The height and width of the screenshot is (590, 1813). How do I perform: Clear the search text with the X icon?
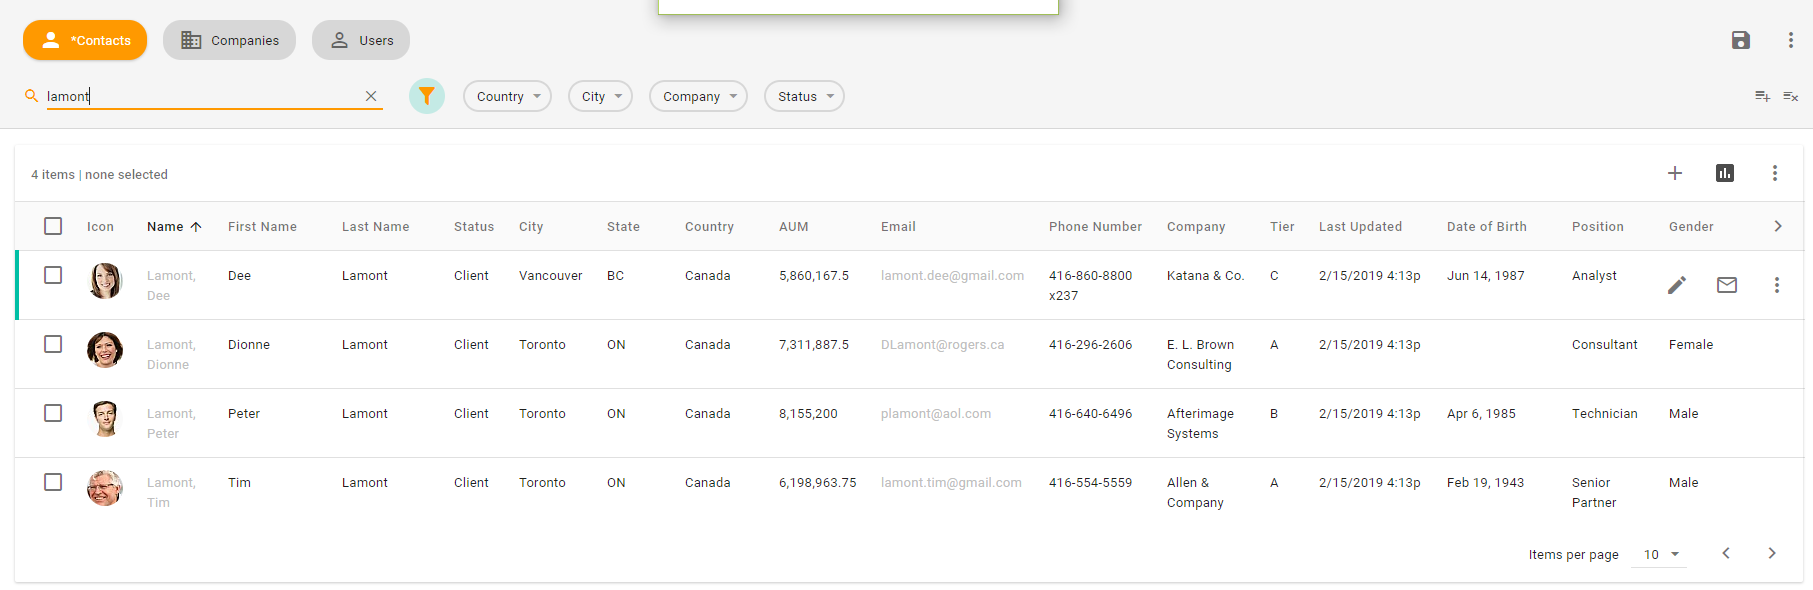click(x=371, y=96)
